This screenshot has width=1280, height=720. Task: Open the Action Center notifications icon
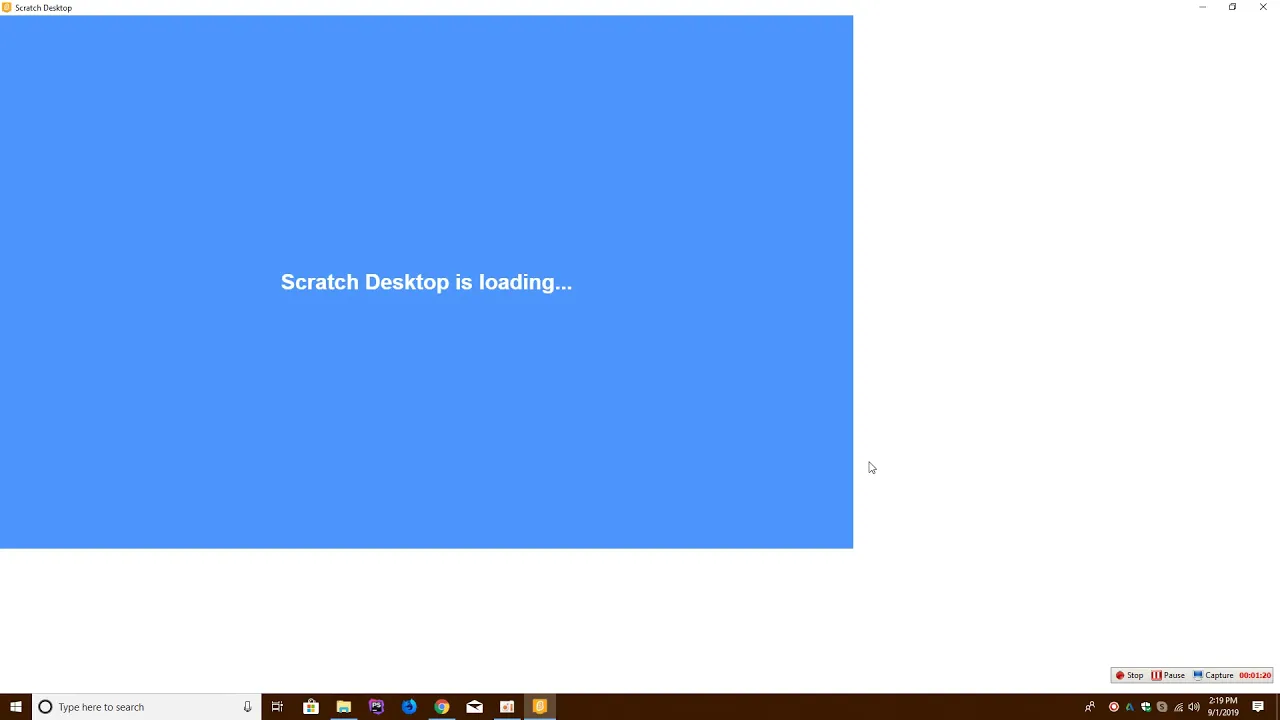[1258, 707]
